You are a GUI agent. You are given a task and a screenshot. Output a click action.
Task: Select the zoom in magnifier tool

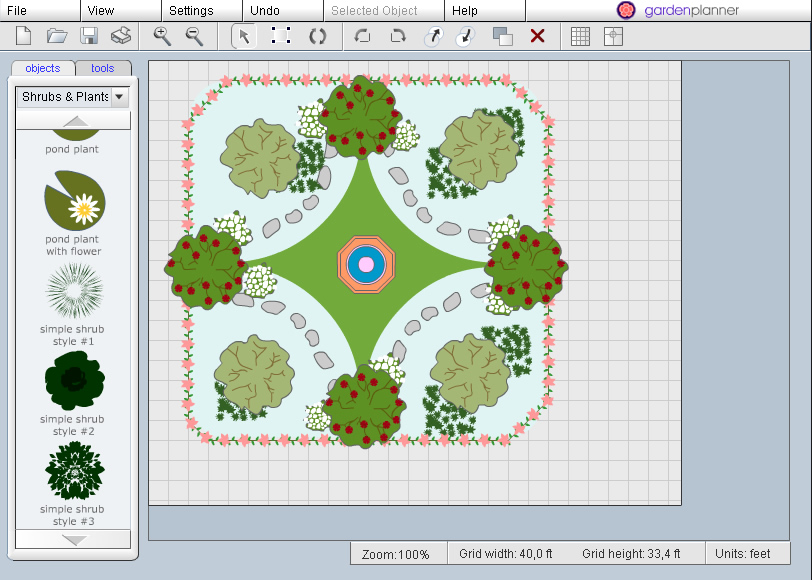[x=161, y=36]
